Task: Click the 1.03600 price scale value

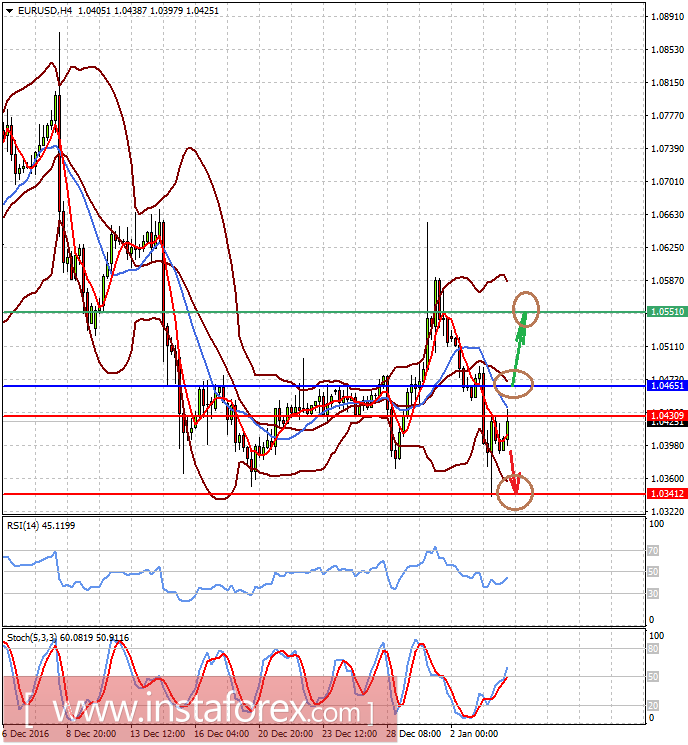Action: [x=668, y=478]
